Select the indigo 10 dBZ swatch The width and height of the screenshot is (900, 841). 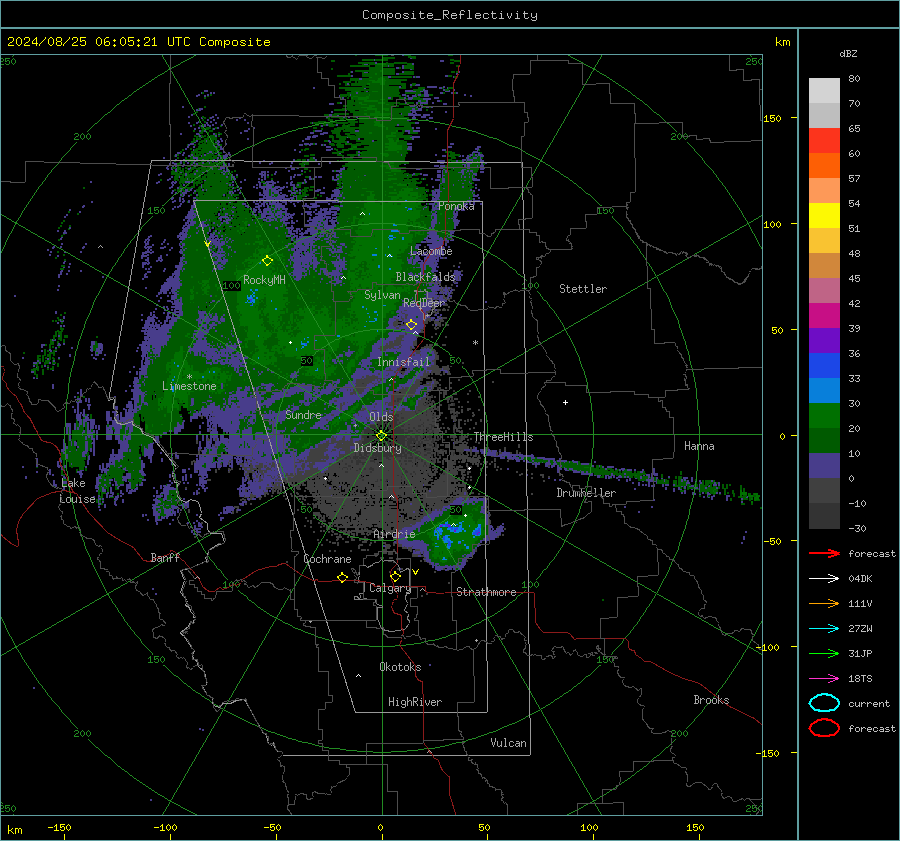(824, 465)
